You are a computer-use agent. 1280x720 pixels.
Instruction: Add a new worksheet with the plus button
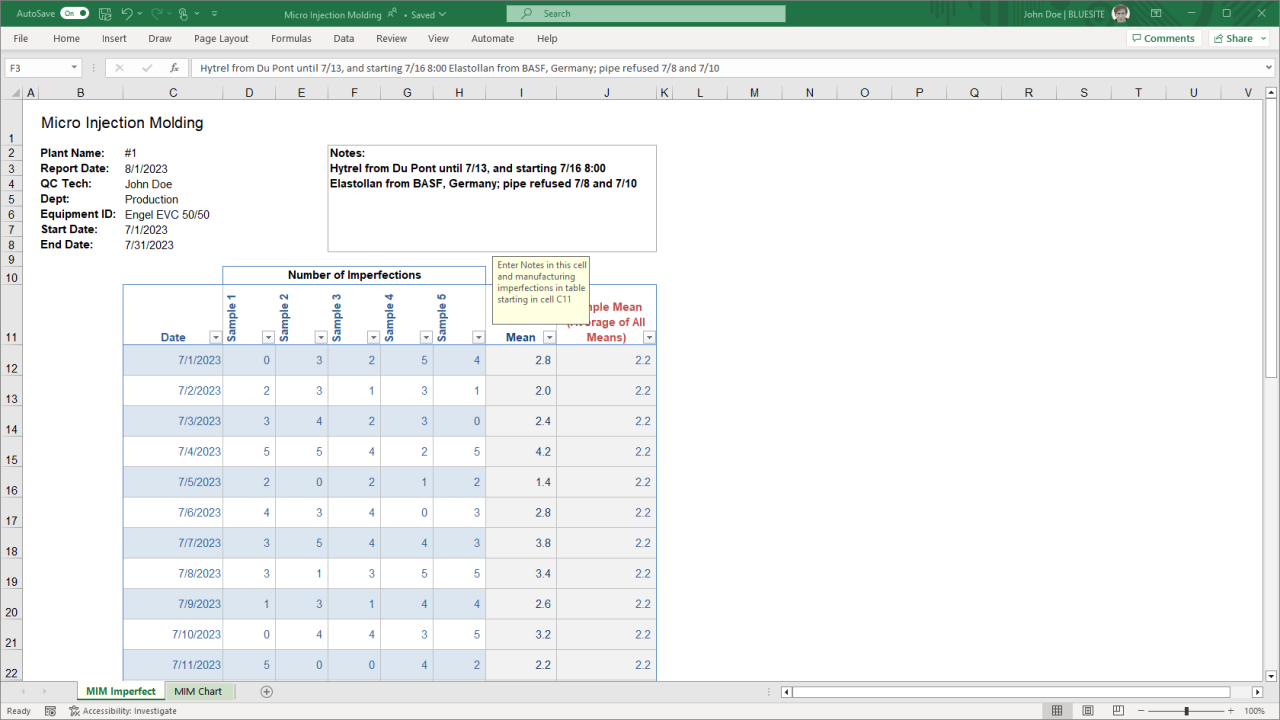tap(265, 691)
